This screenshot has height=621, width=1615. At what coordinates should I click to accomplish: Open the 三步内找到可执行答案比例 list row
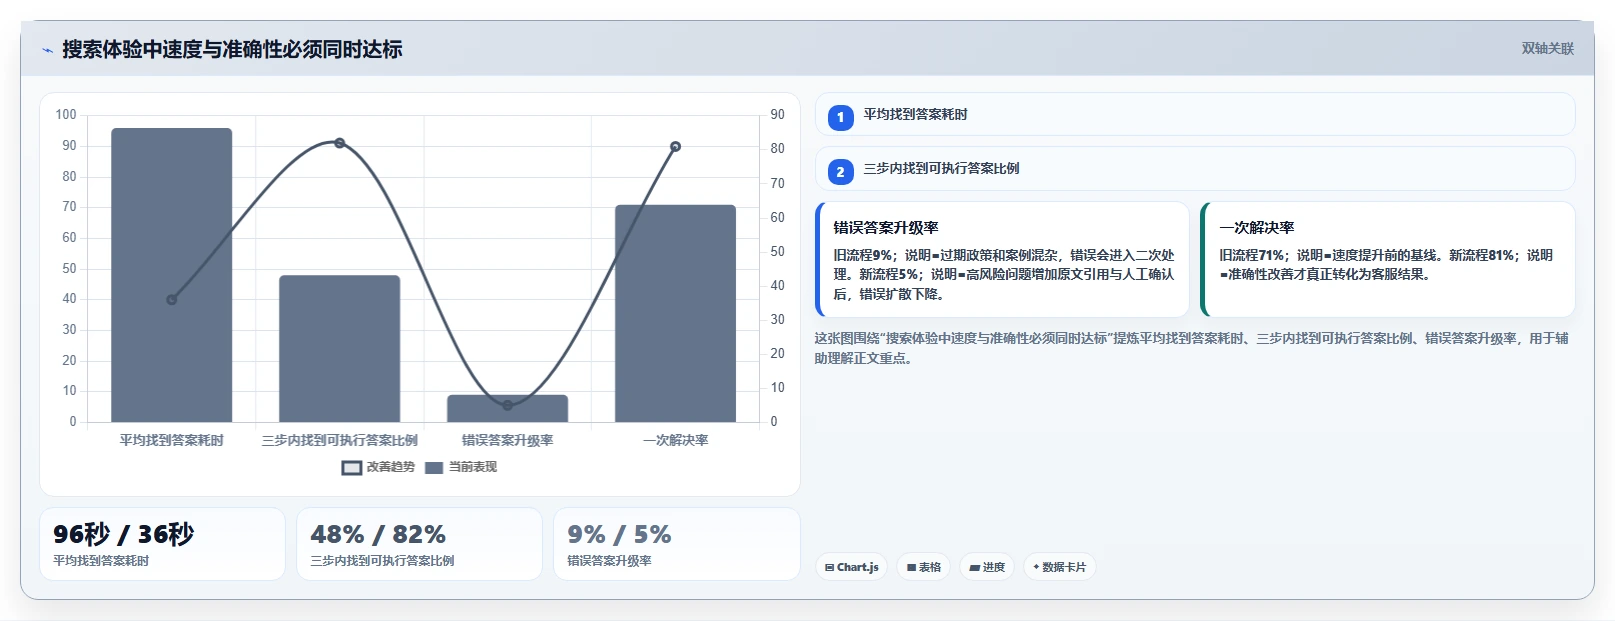coord(1195,168)
